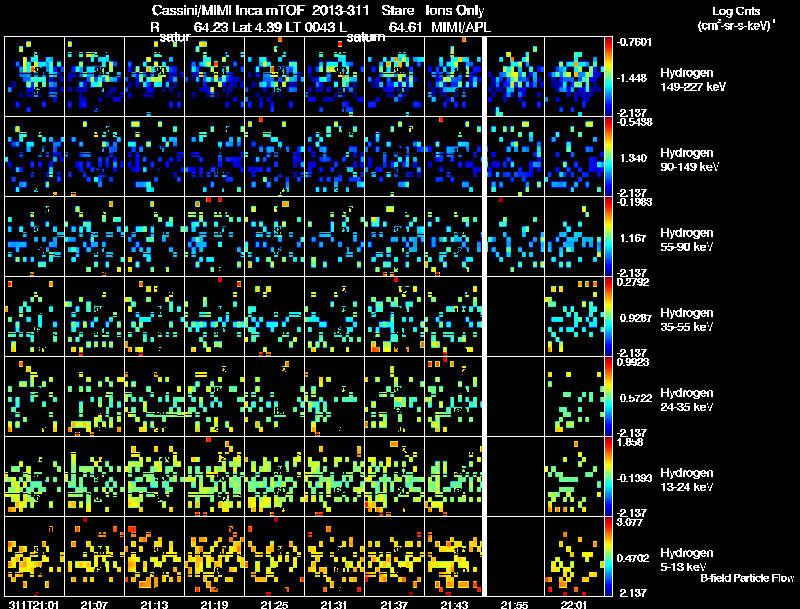This screenshot has height=609, width=800.
Task: Click the '-0.1393' color scale value
Action: pos(634,478)
